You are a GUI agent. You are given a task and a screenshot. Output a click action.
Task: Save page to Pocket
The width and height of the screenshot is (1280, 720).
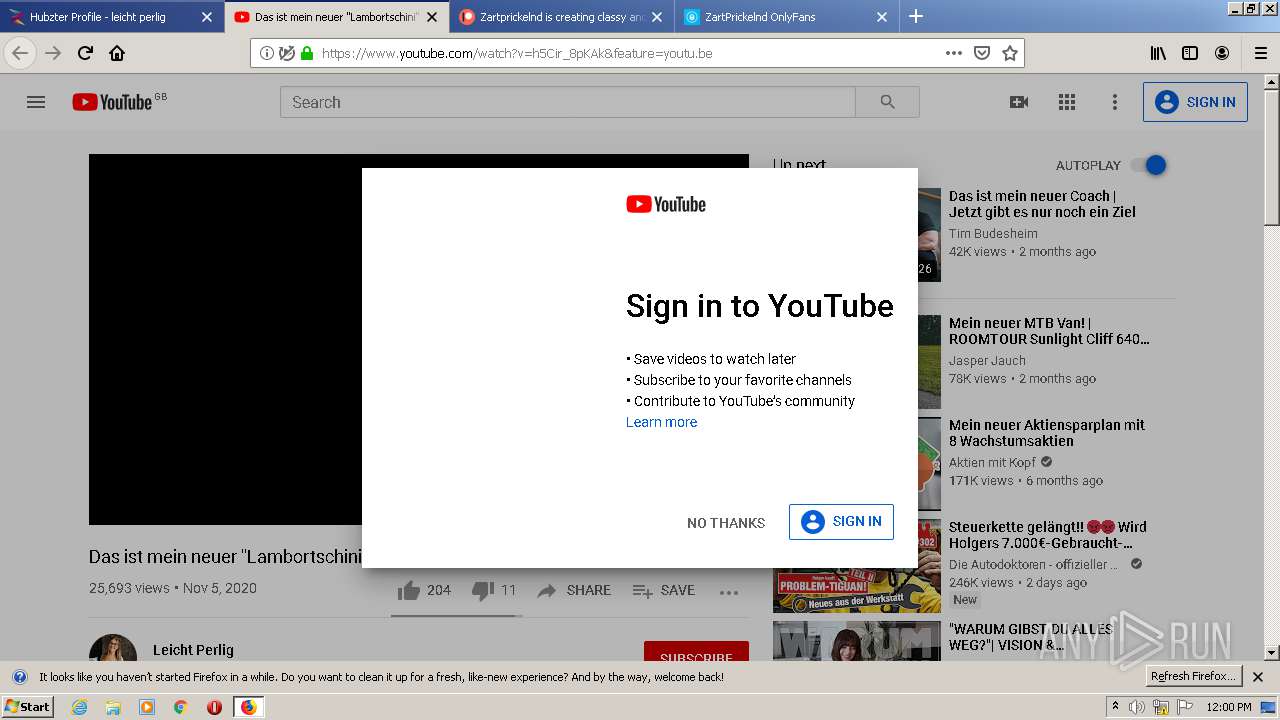tap(982, 53)
